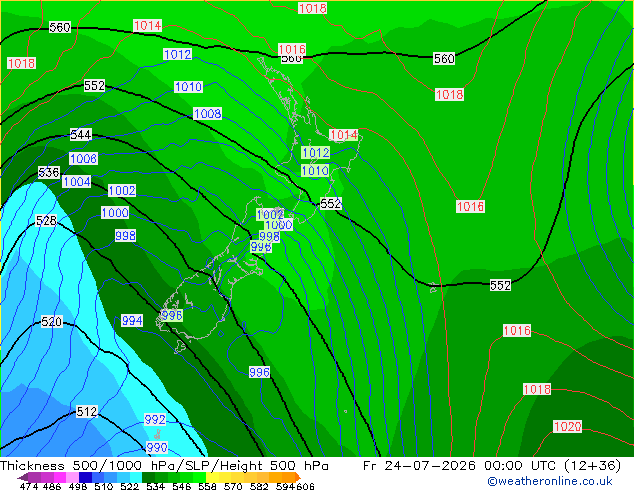Screen dimensions: 634x490
Task: Click the blue 1010 label over North Island
Action: click(x=315, y=171)
